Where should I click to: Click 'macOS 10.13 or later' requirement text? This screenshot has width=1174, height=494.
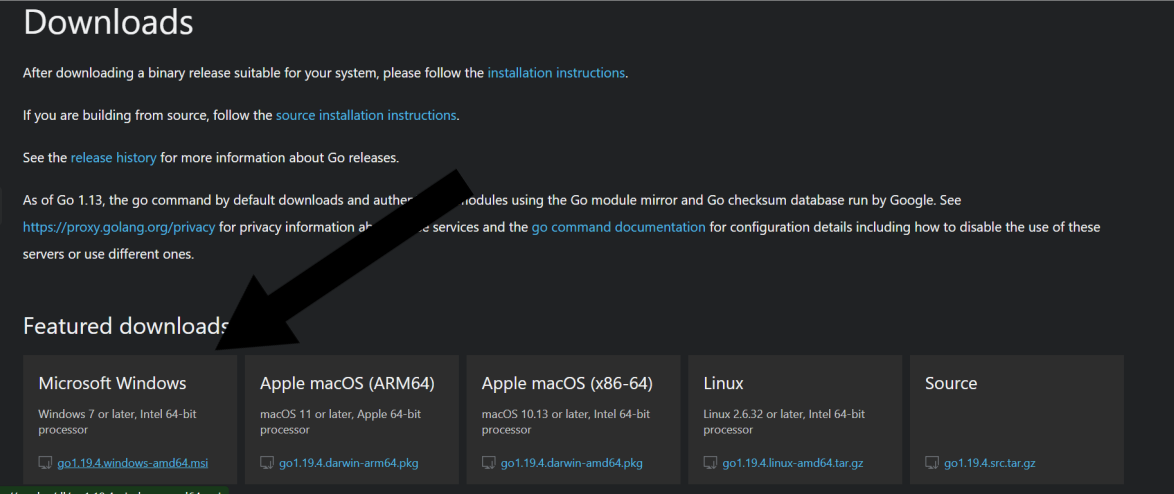pyautogui.click(x=565, y=421)
